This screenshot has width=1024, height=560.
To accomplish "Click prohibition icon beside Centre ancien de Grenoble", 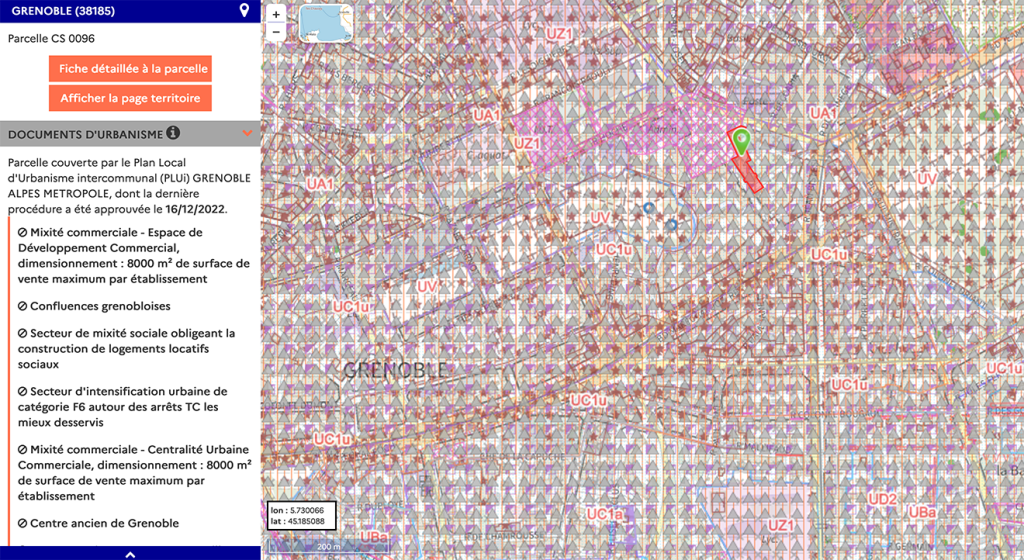I will tap(23, 523).
